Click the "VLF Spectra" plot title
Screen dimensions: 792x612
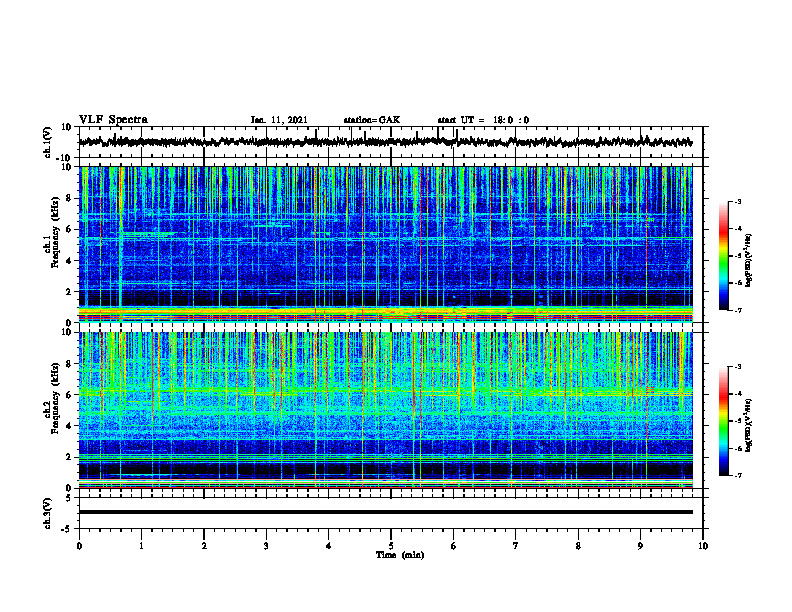coord(113,119)
